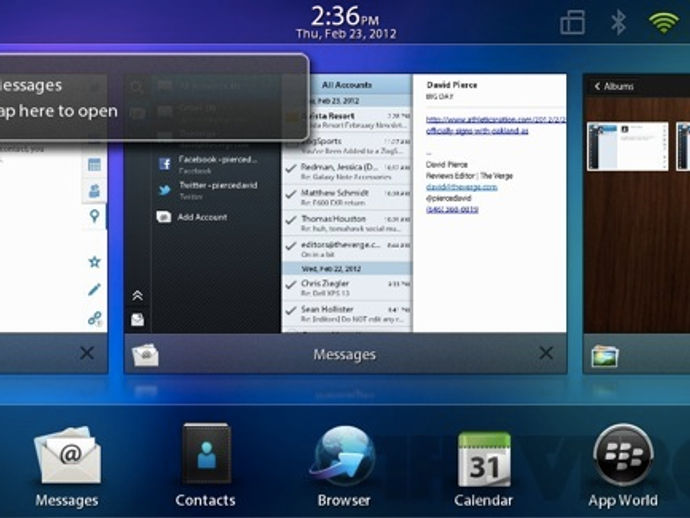
Task: Tap the envelope icon on Messages card title bar
Action: 145,355
